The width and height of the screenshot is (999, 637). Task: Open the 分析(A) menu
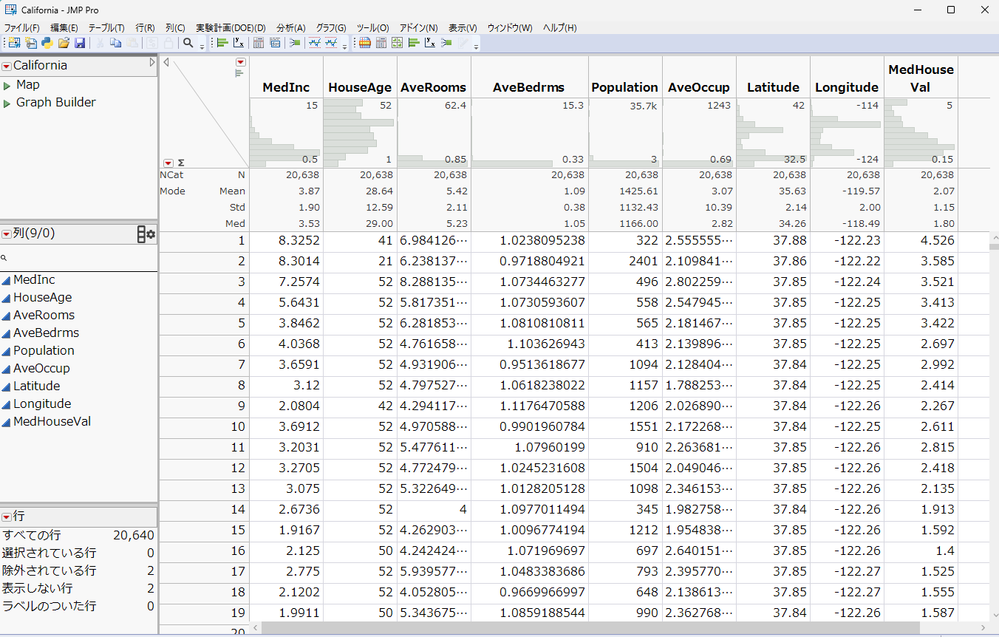coord(291,28)
